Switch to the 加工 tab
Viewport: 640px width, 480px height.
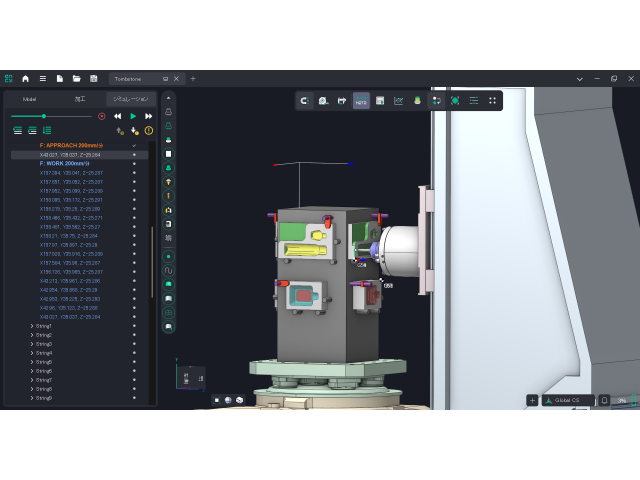pyautogui.click(x=80, y=99)
